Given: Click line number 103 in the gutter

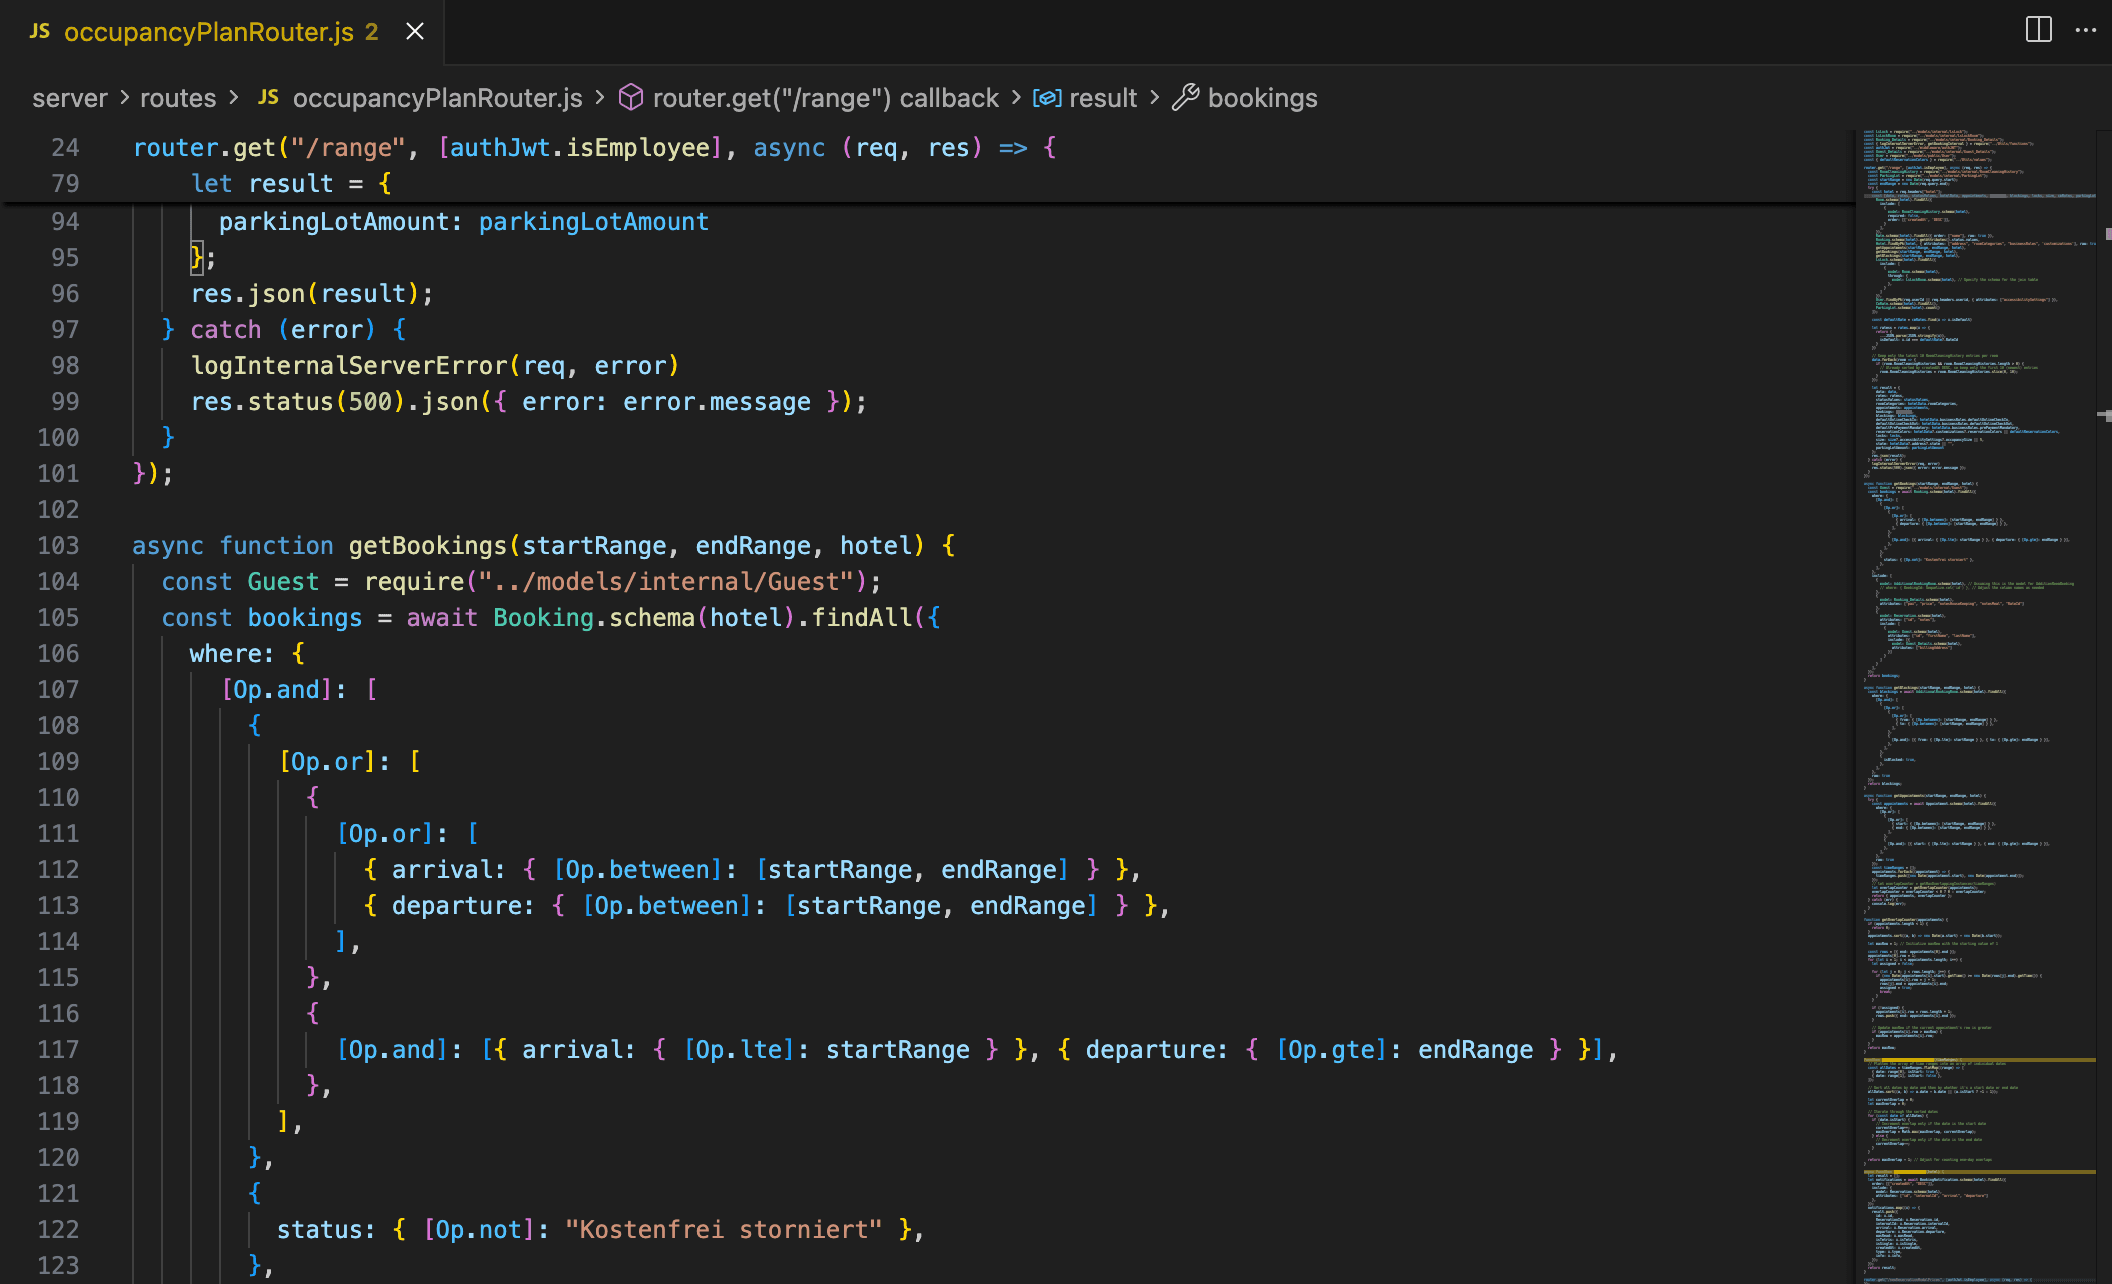Looking at the screenshot, I should point(58,546).
